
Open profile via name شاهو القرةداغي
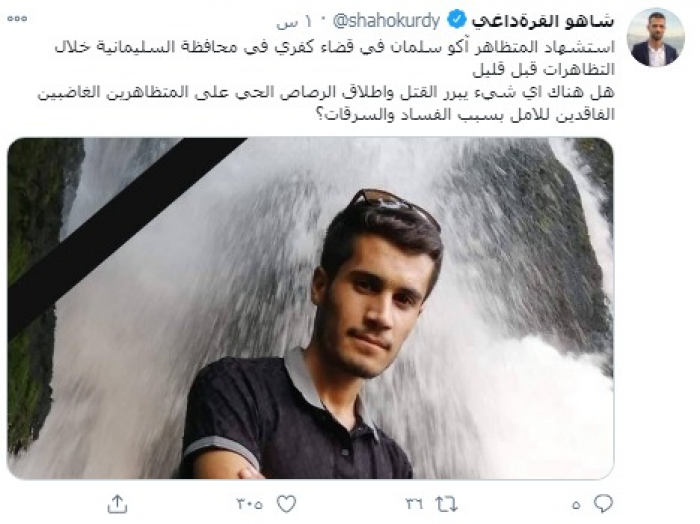click(x=543, y=21)
